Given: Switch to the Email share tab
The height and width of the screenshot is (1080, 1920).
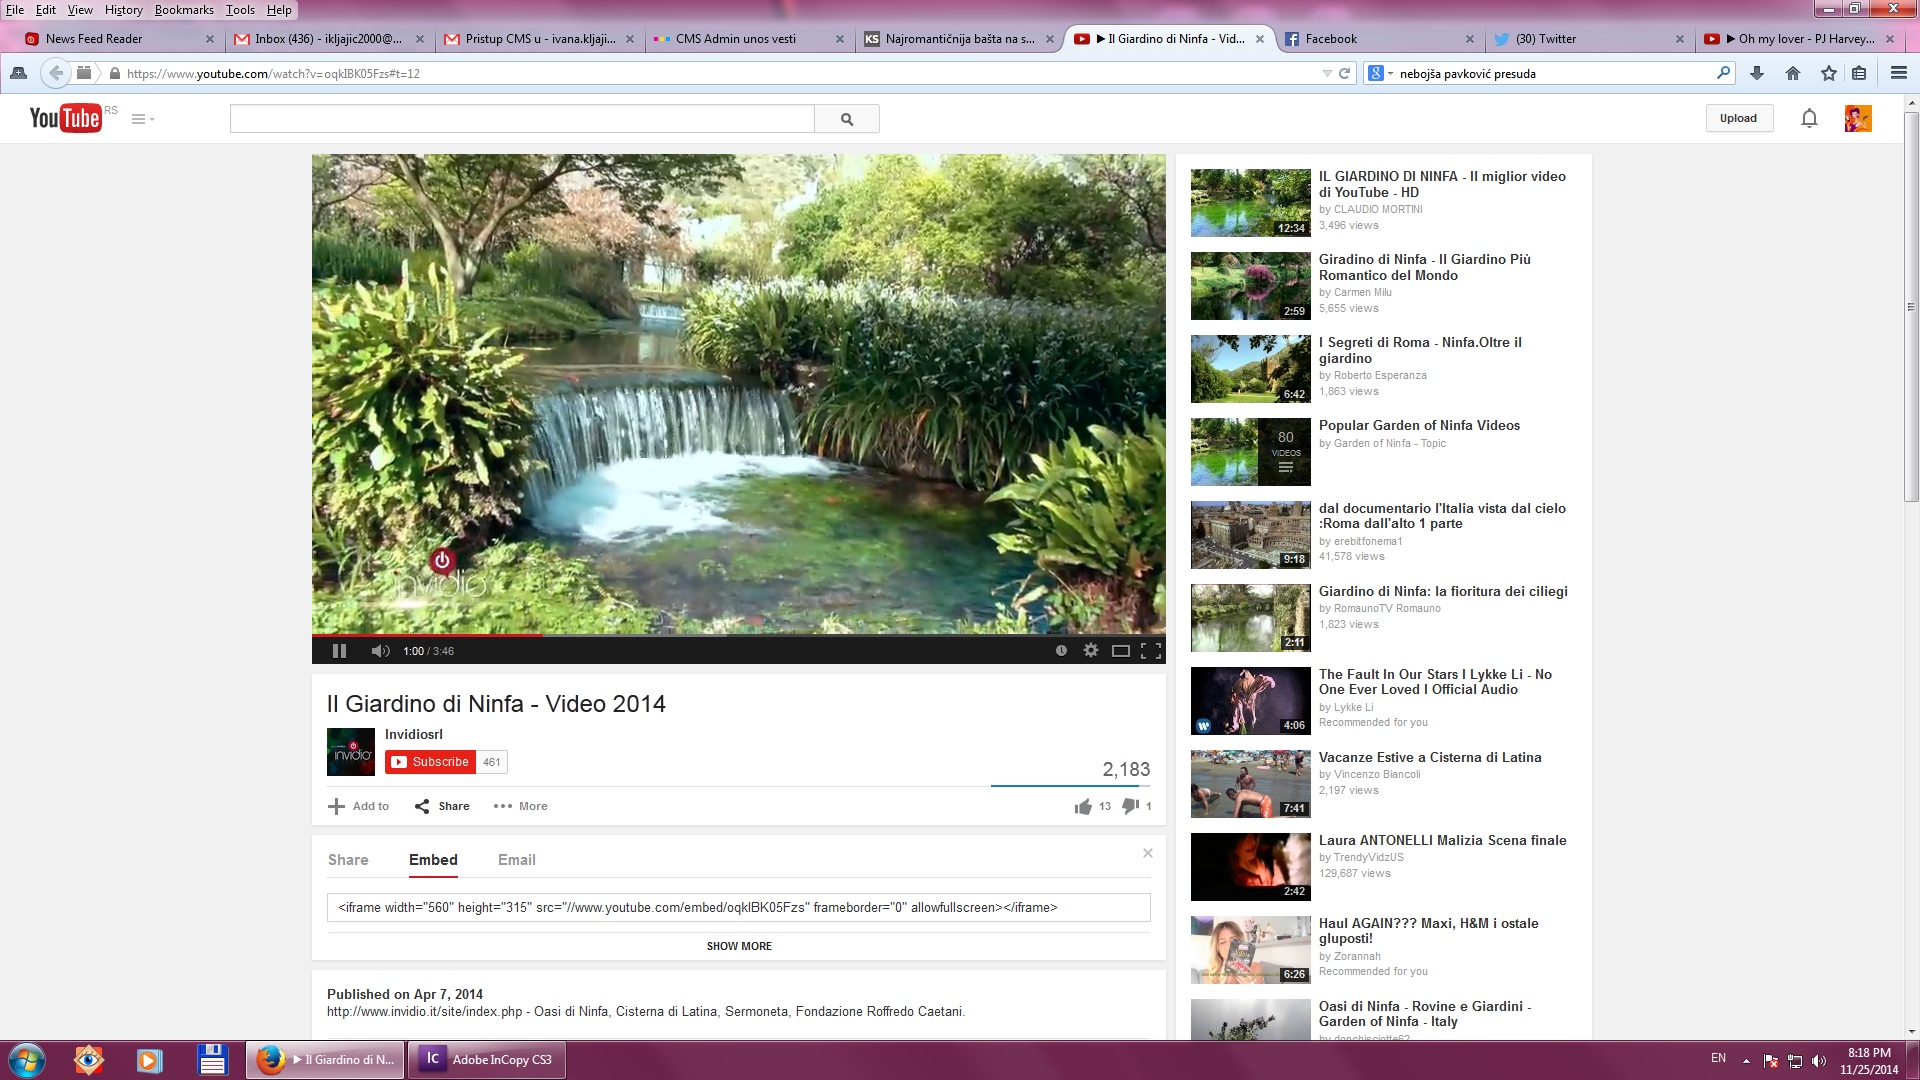Looking at the screenshot, I should 516,860.
